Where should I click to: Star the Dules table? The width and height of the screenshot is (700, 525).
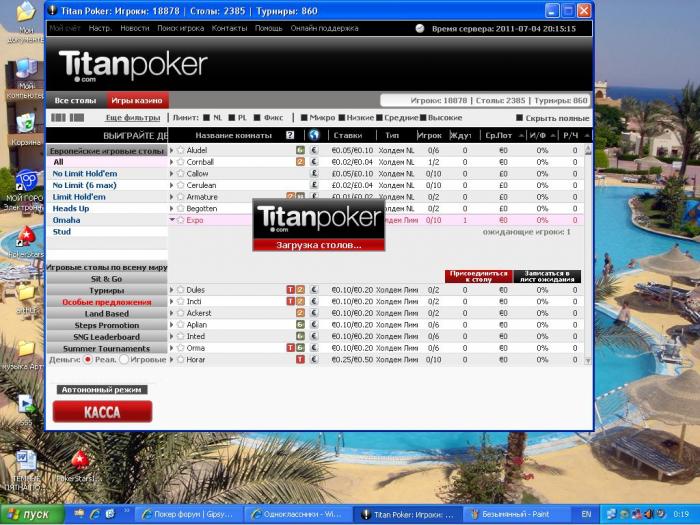coord(181,290)
